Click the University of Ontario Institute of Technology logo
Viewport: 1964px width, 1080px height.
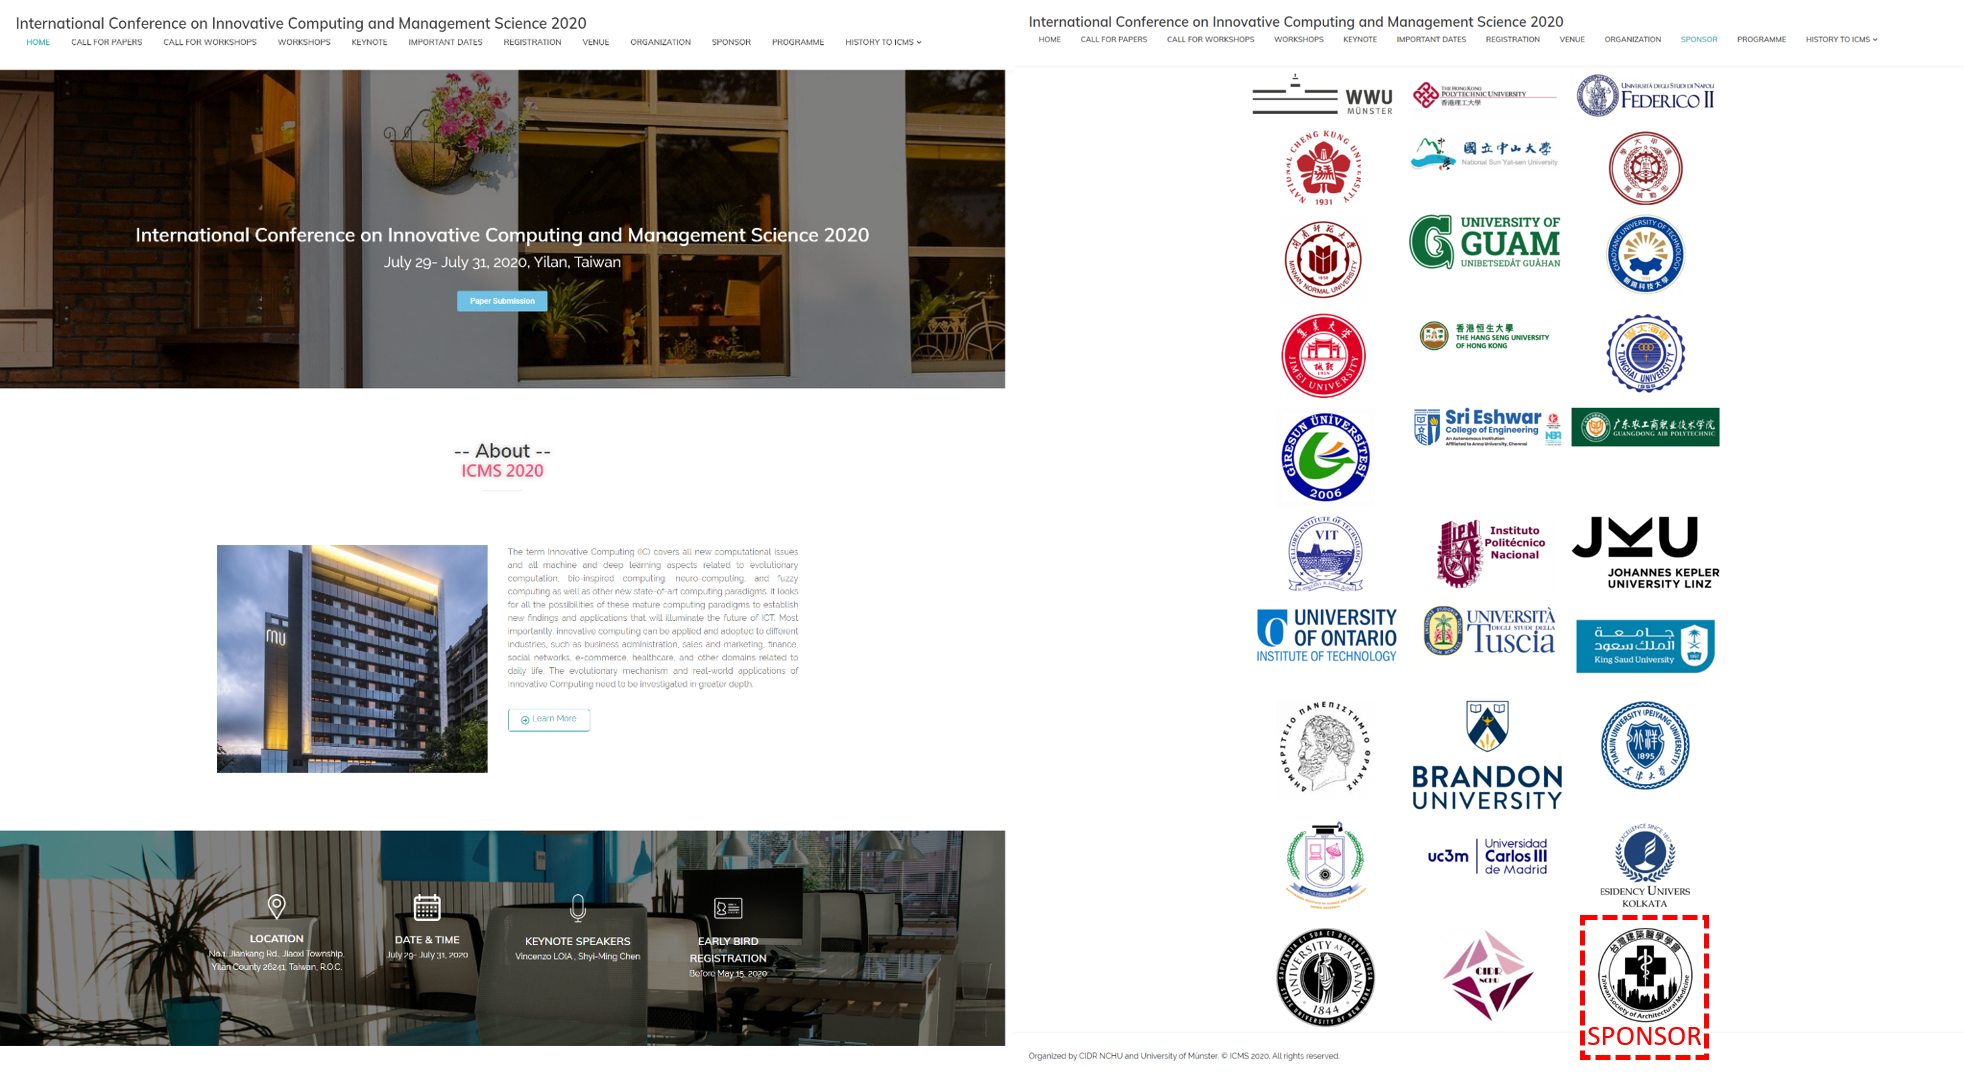click(1326, 636)
